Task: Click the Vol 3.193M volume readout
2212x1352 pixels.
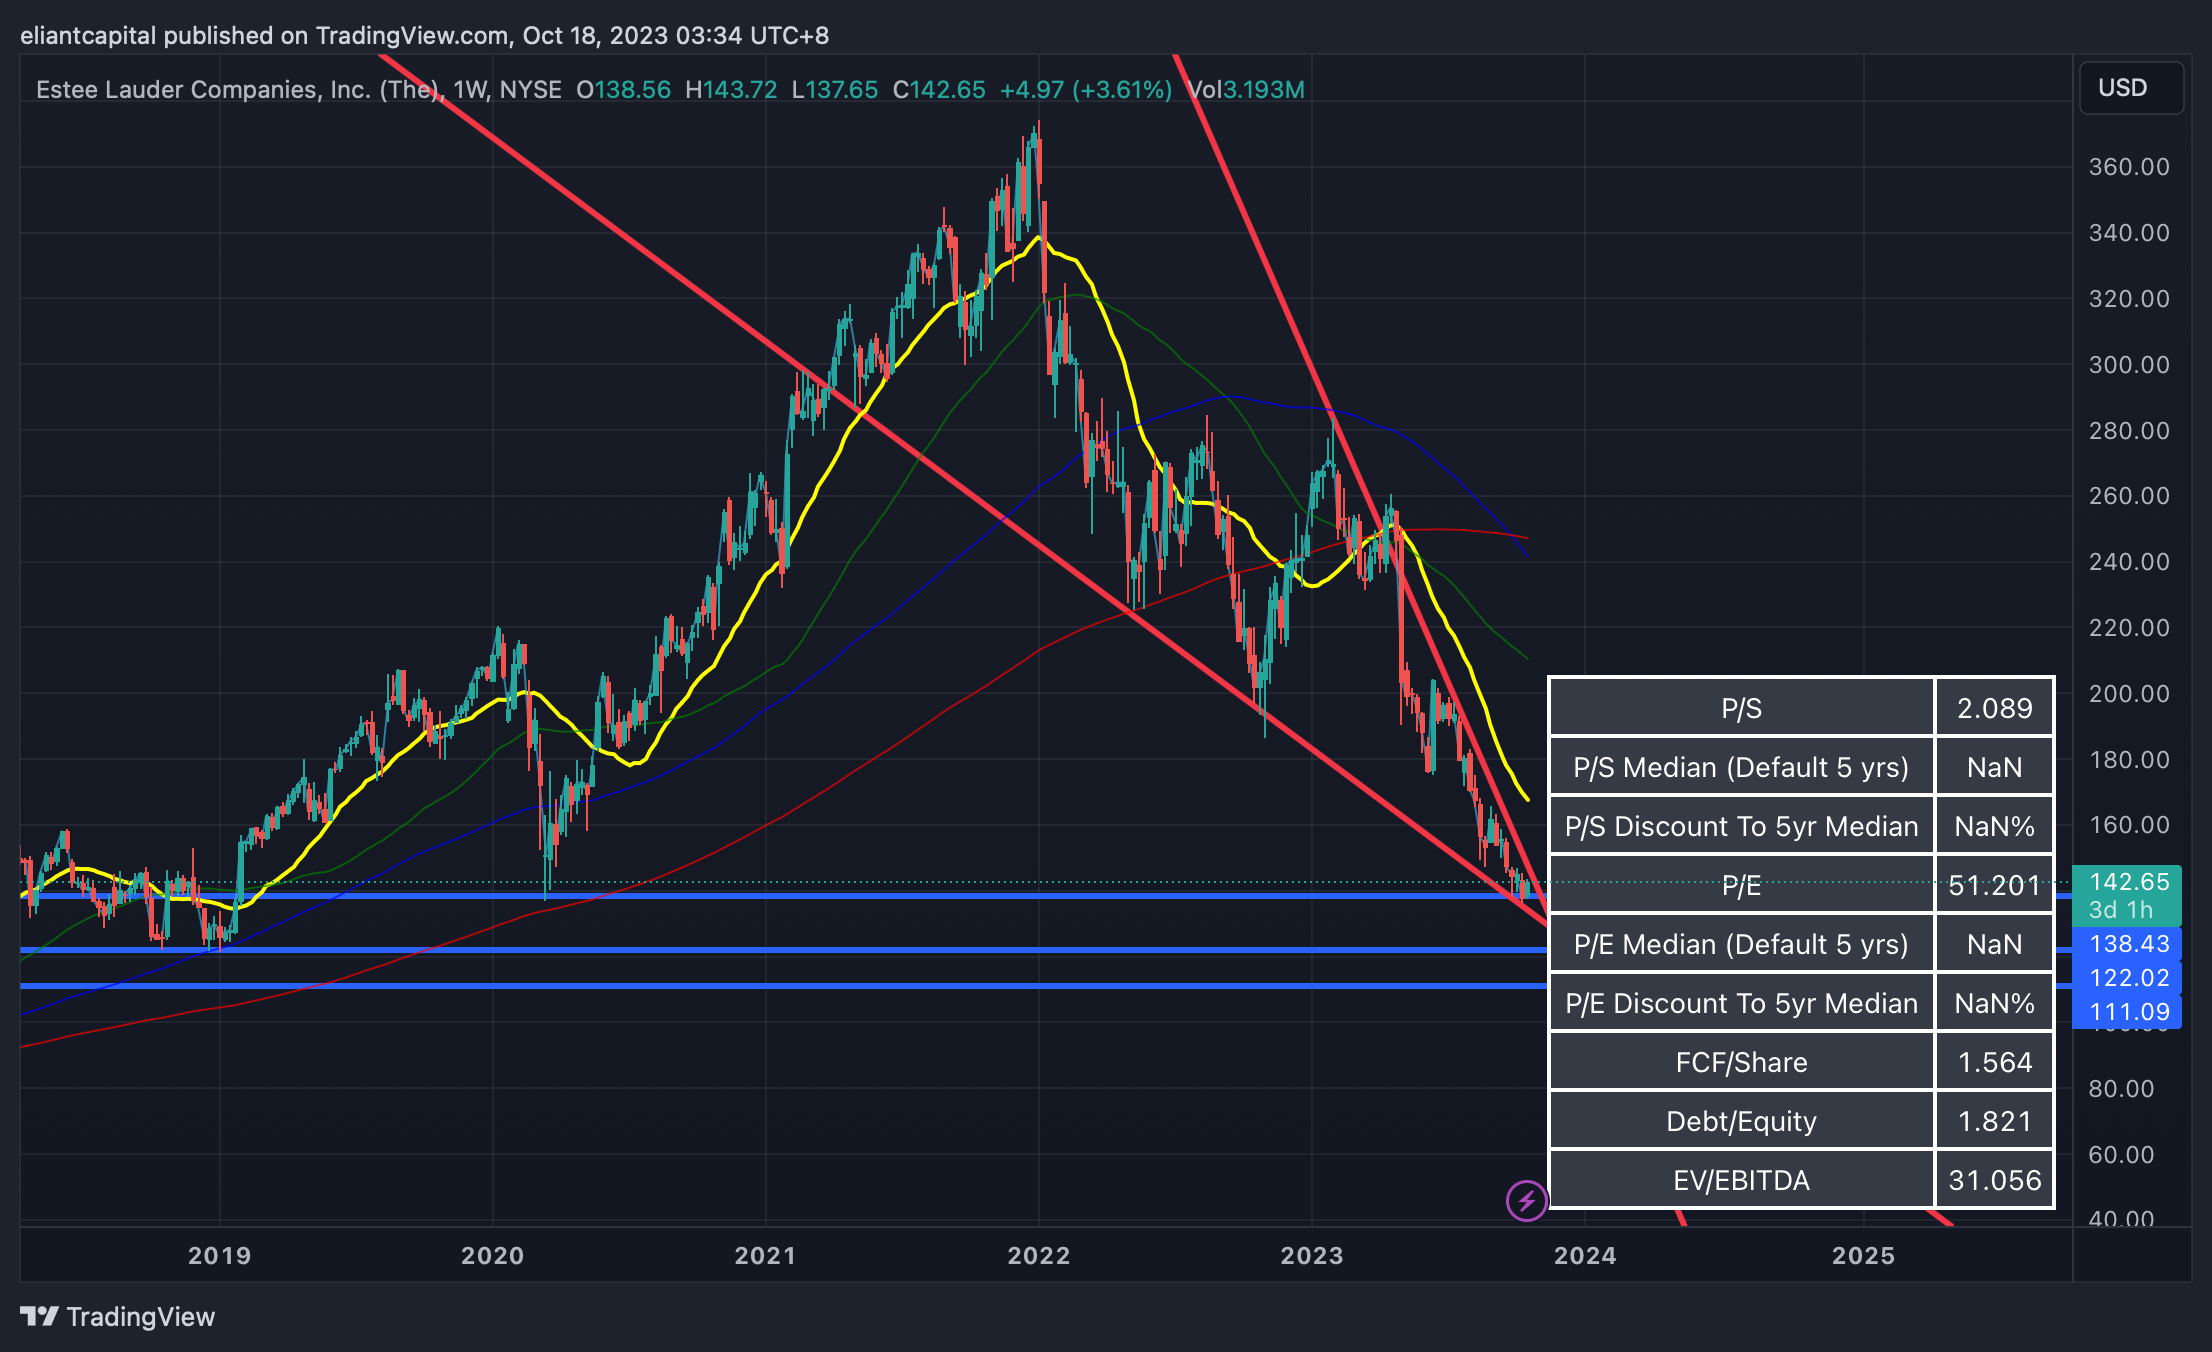Action: 1246,90
